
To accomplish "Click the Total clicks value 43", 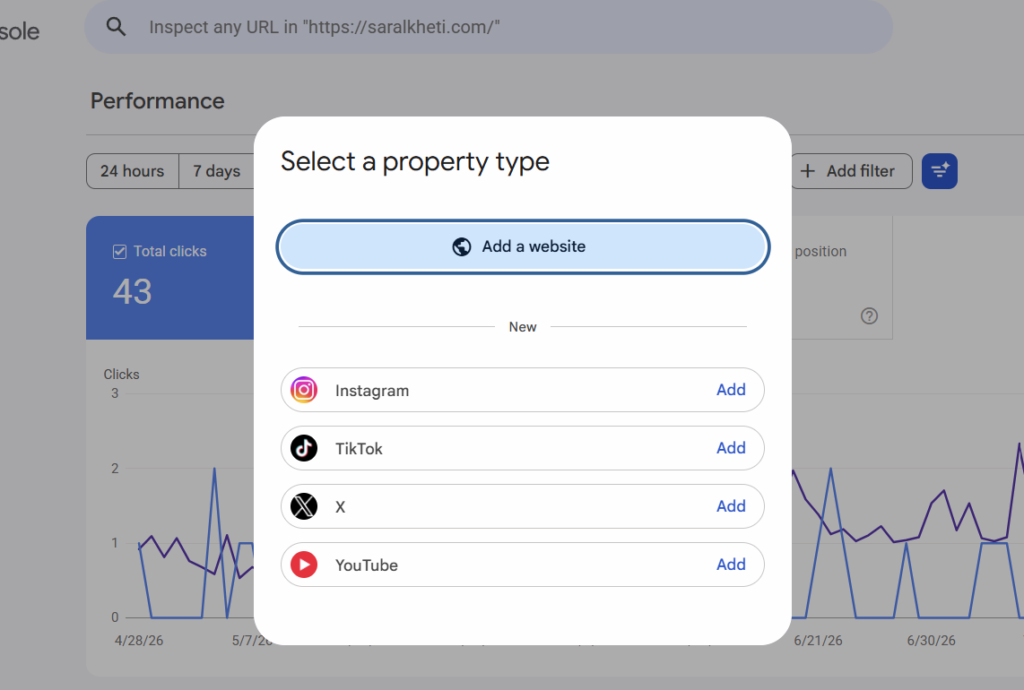I will (133, 291).
